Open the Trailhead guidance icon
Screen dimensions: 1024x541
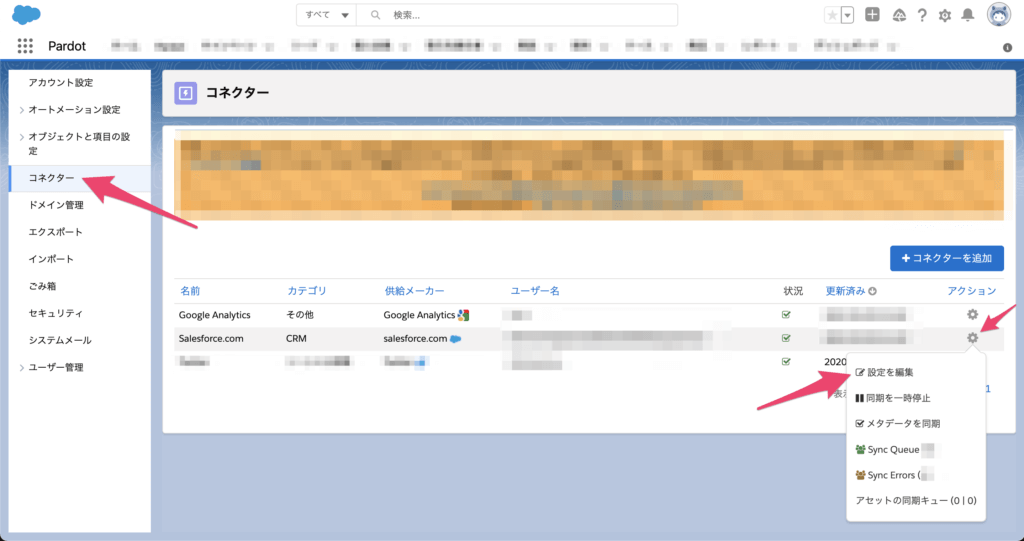(x=899, y=15)
